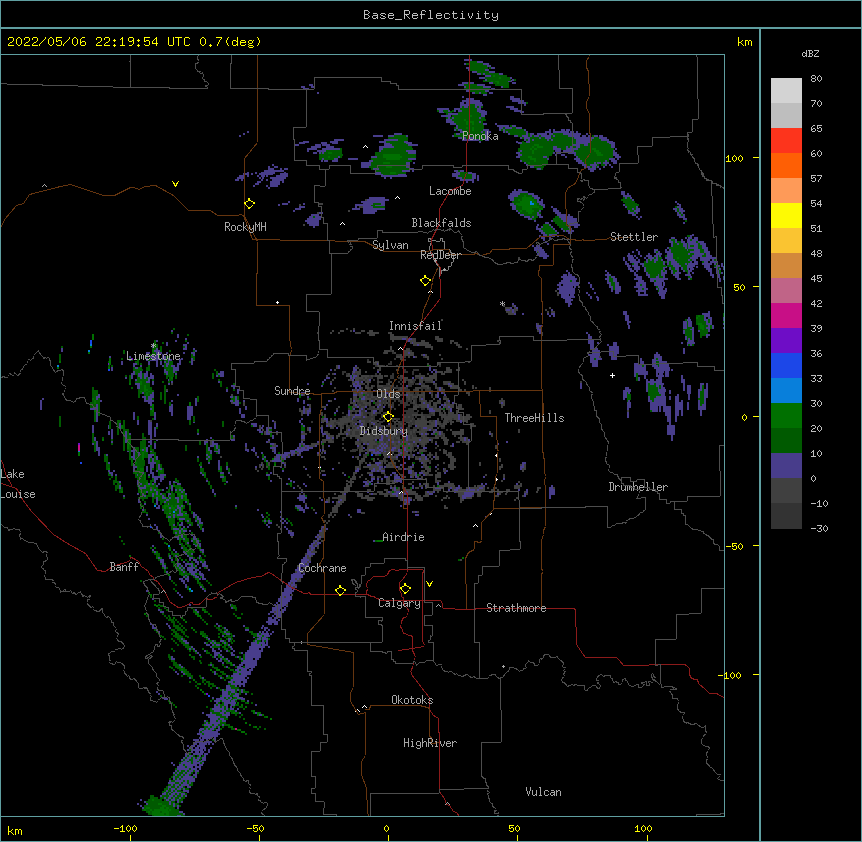Click the yellow marker south of RedDeer
This screenshot has width=862, height=842.
(x=426, y=281)
